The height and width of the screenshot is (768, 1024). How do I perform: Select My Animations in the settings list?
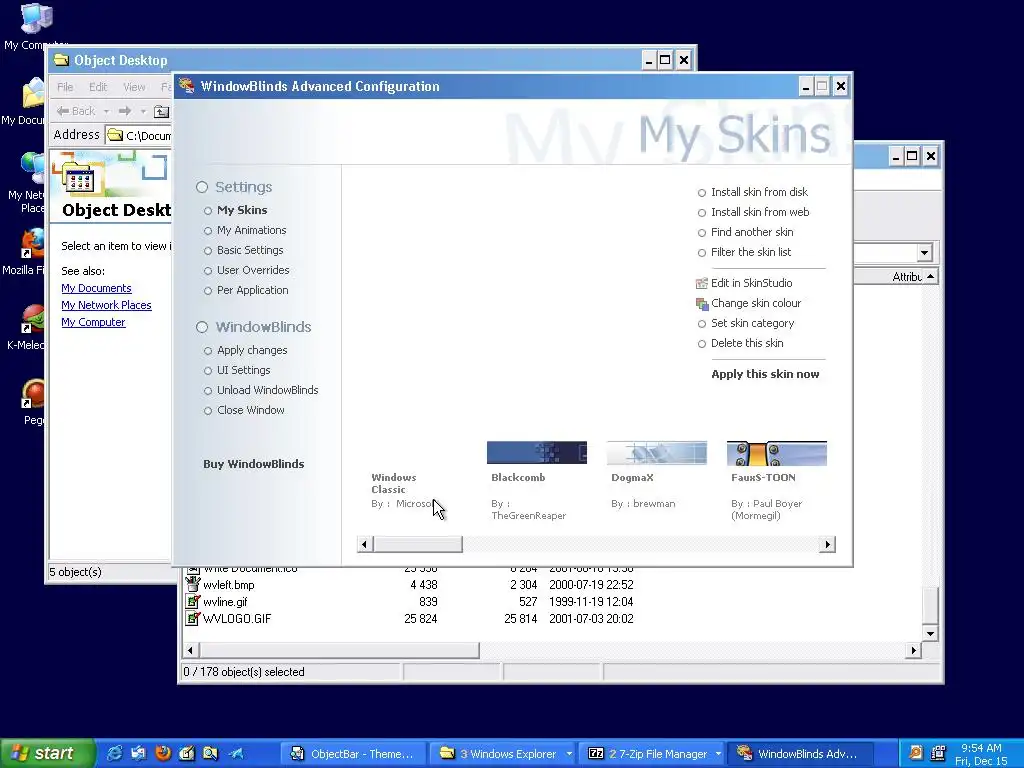pyautogui.click(x=251, y=231)
